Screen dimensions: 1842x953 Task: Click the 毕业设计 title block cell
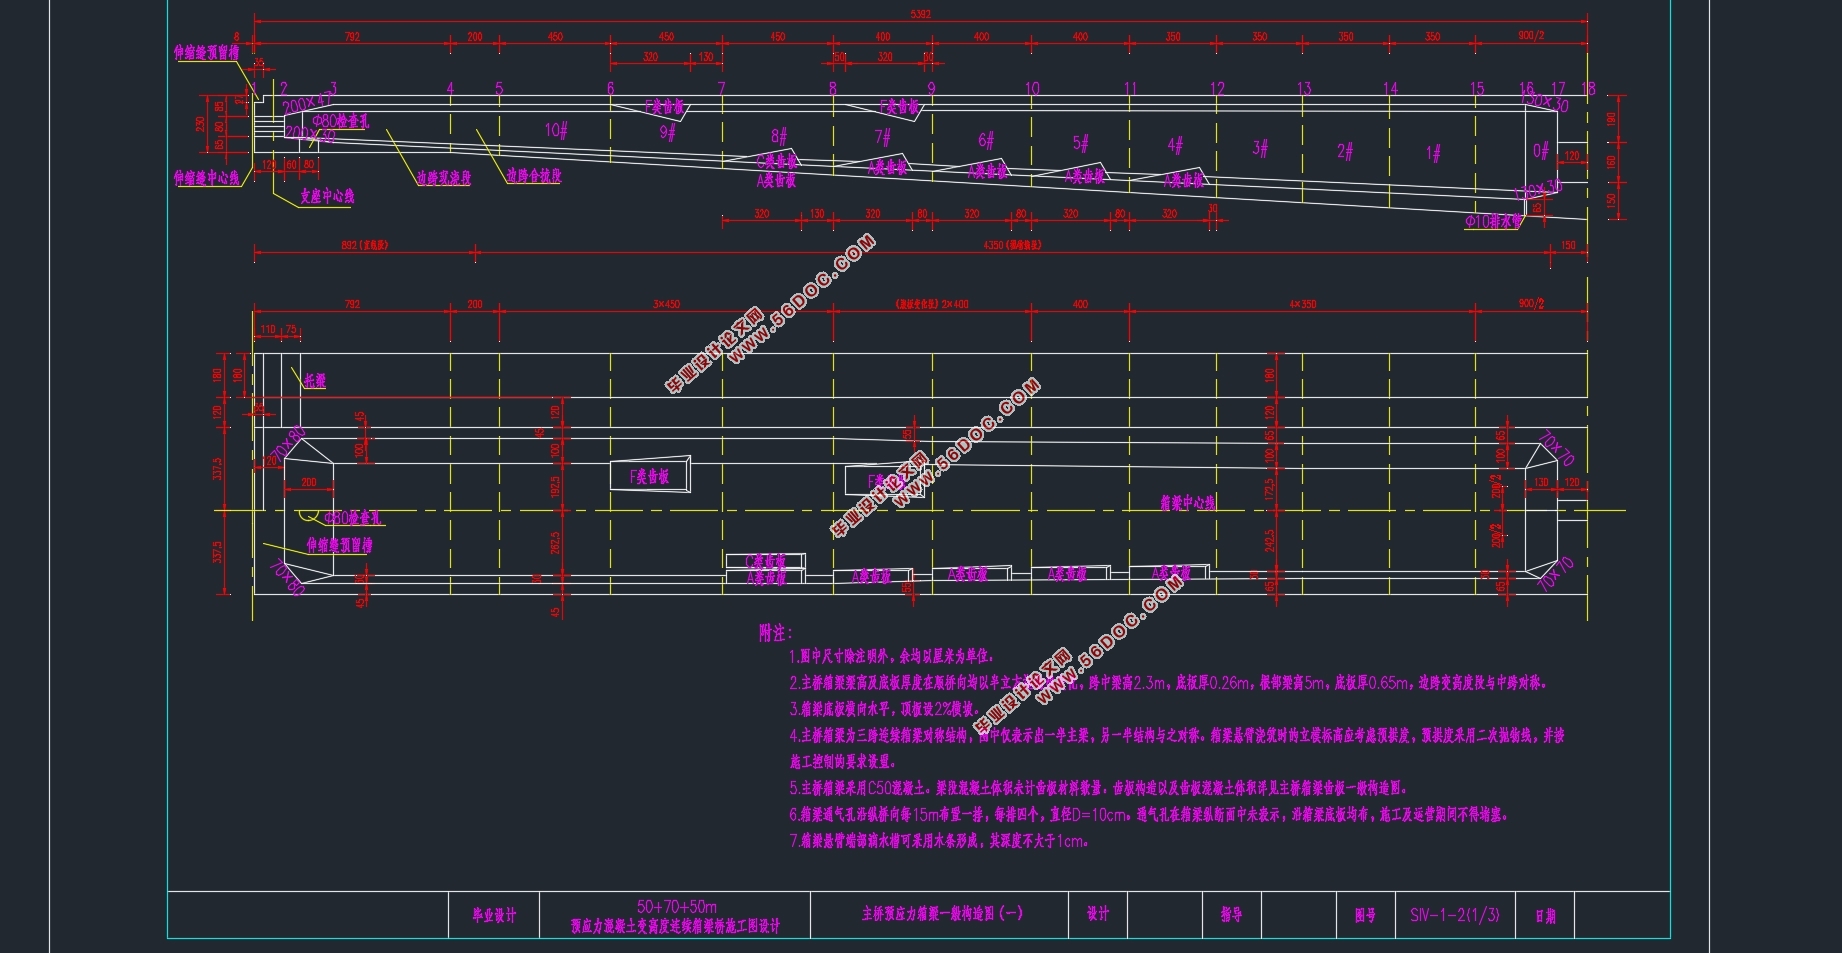pos(494,915)
